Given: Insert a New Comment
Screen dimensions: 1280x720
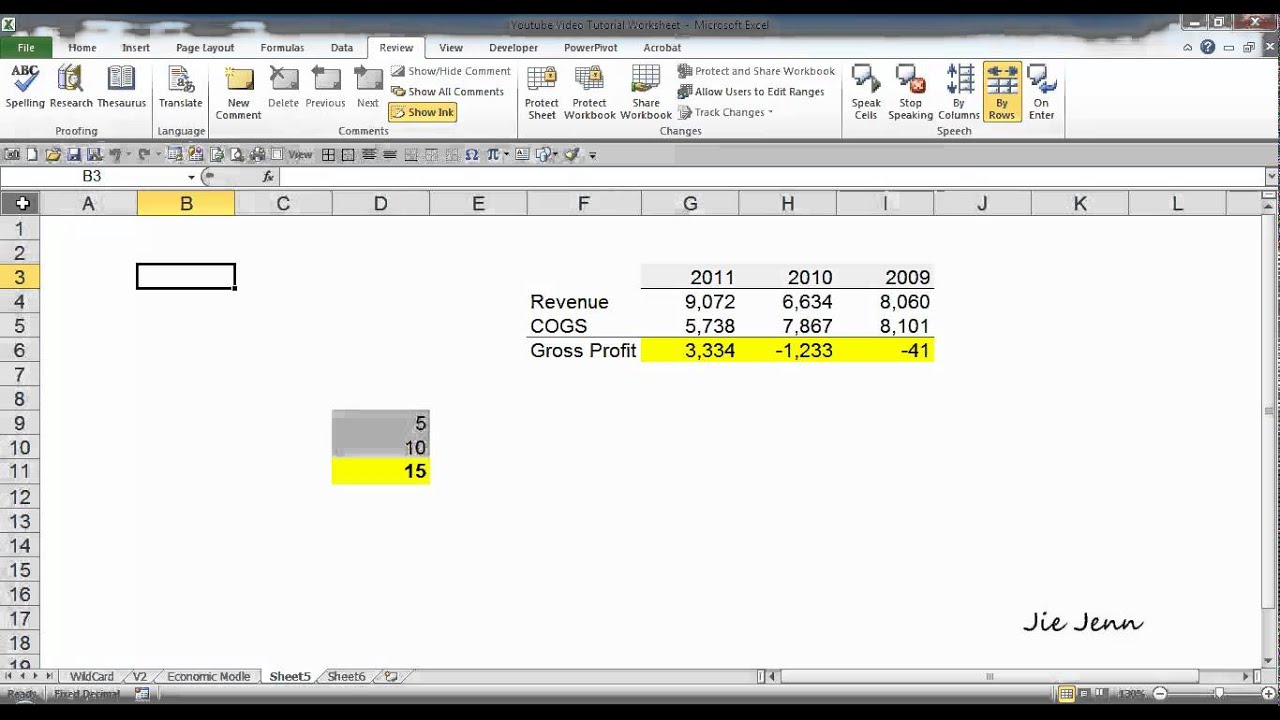Looking at the screenshot, I should tap(238, 92).
